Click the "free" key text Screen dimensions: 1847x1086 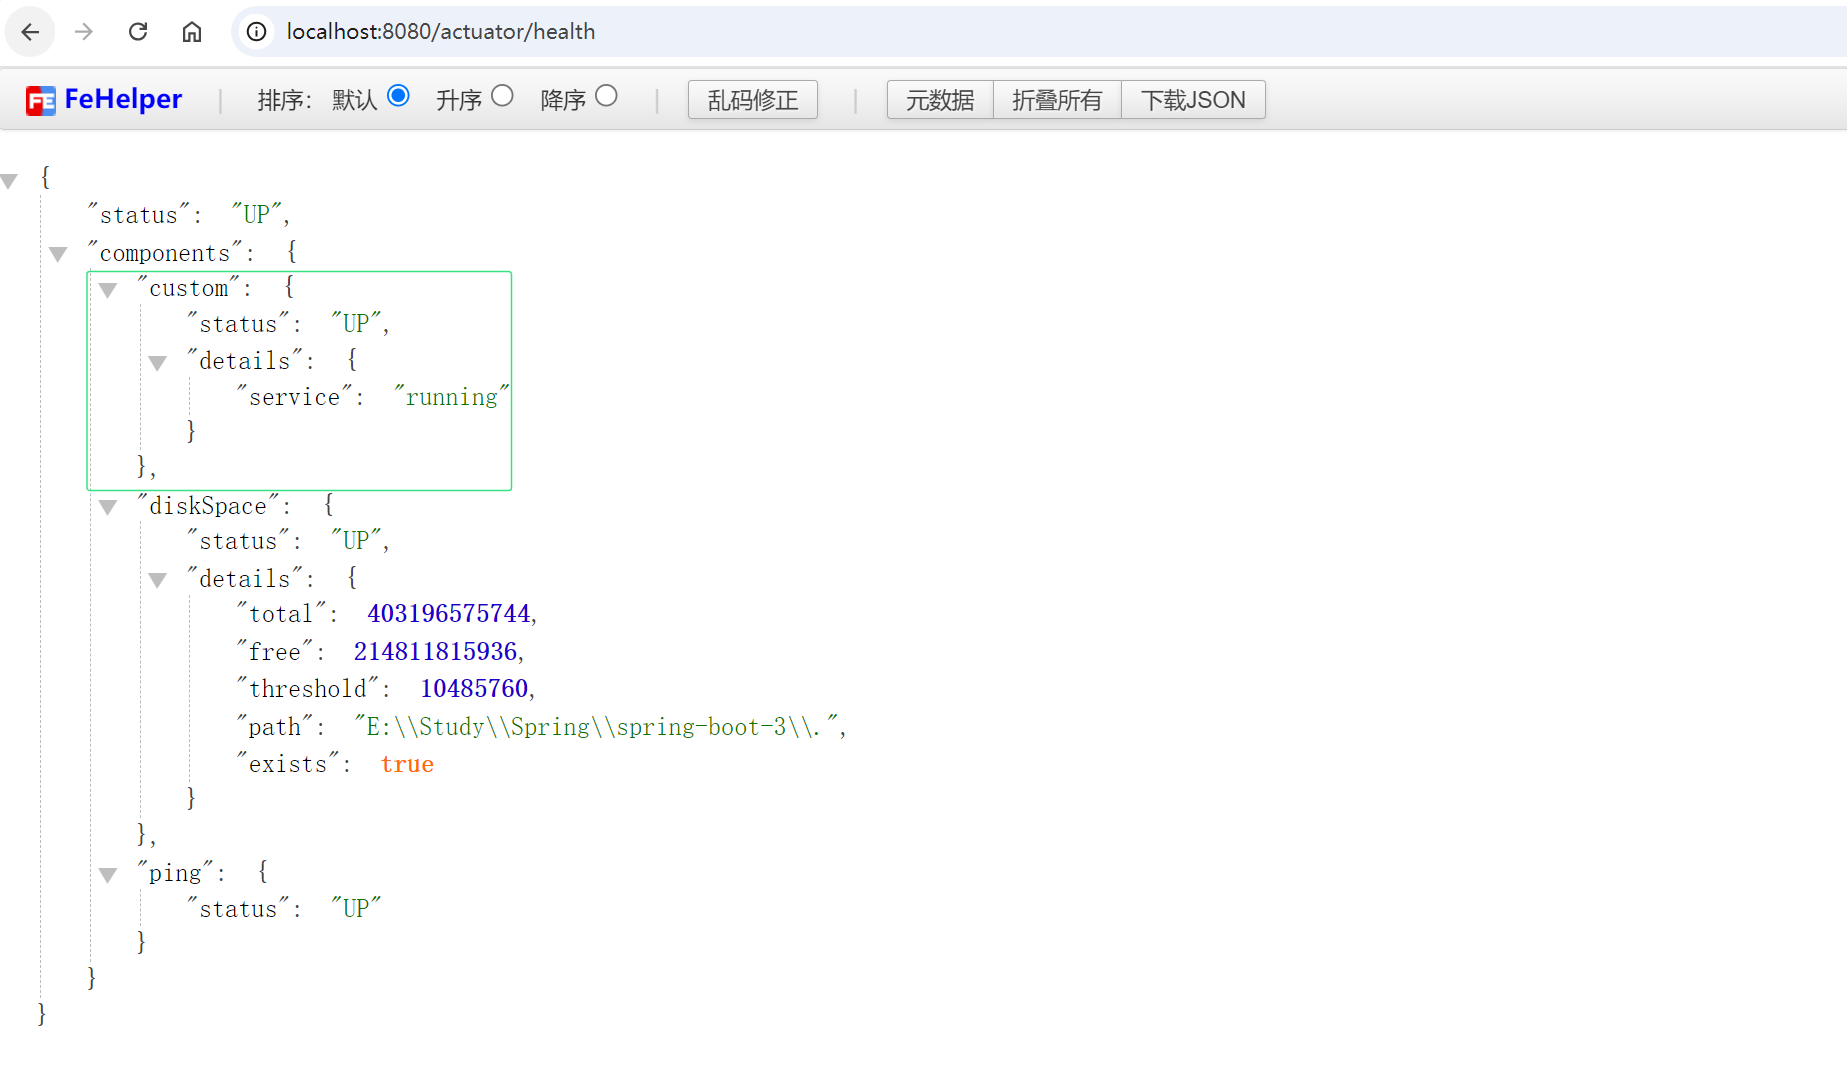click(275, 652)
